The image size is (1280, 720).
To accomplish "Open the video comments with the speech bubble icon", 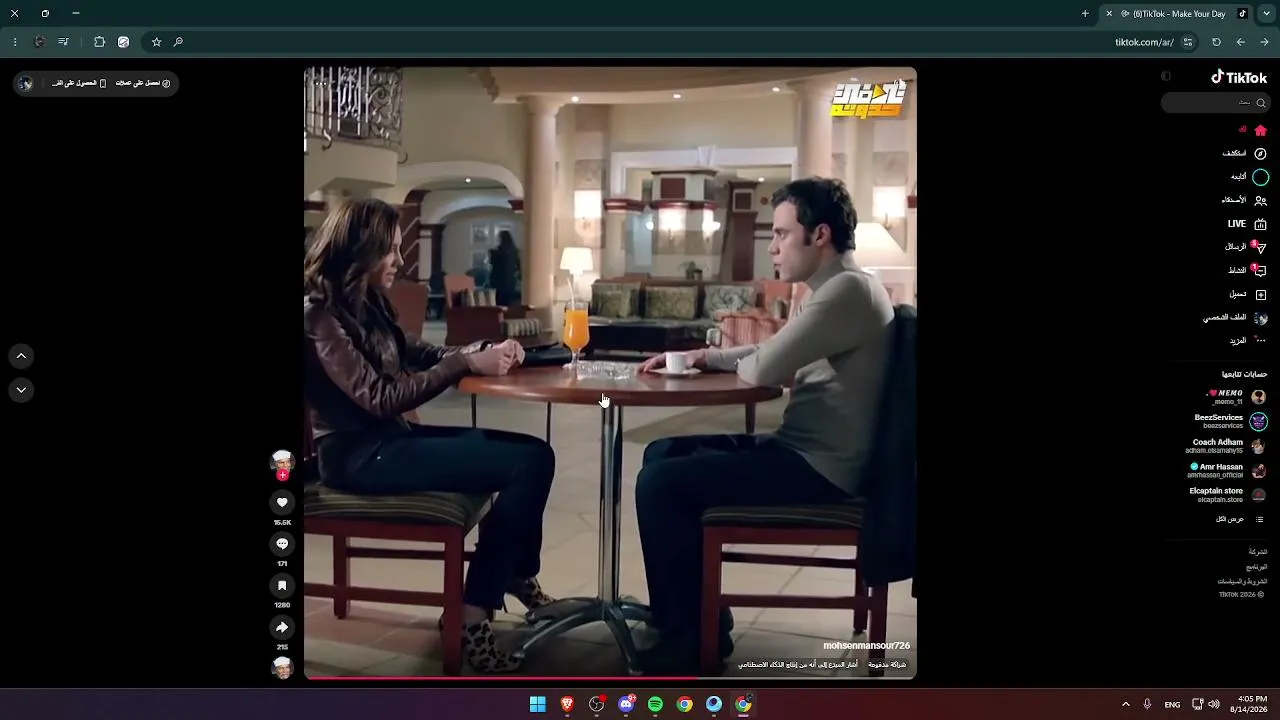I will tap(282, 544).
